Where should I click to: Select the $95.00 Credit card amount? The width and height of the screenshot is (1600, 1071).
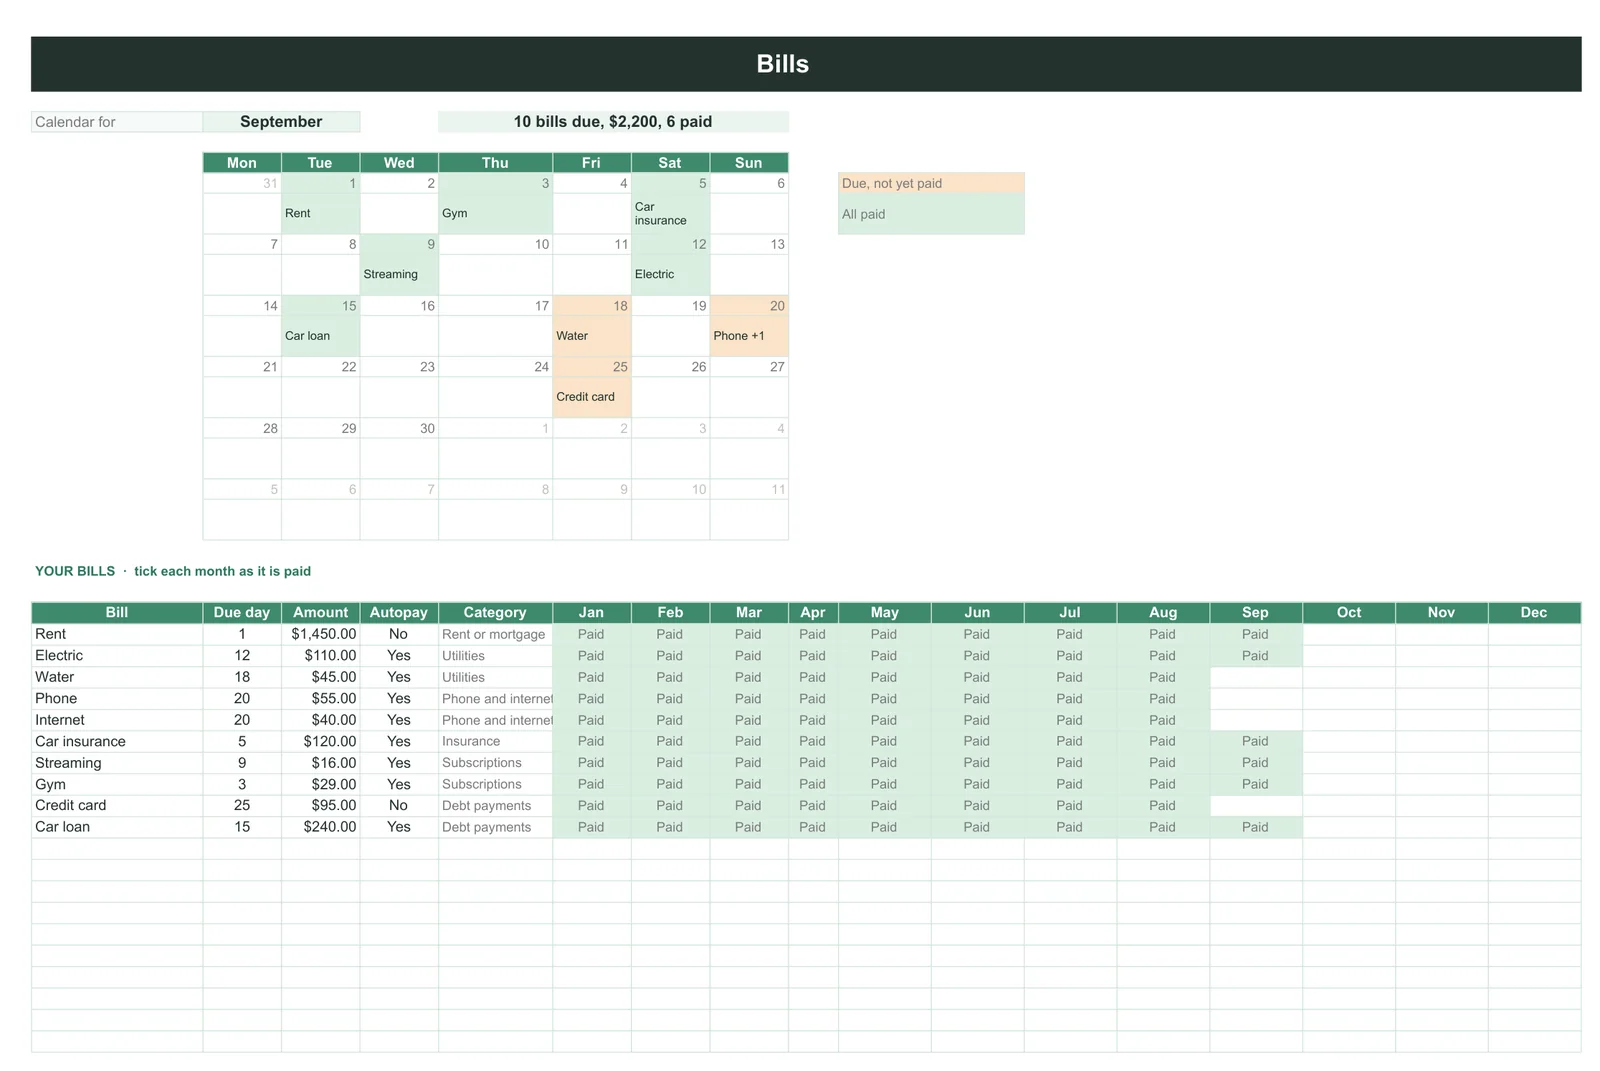320,805
